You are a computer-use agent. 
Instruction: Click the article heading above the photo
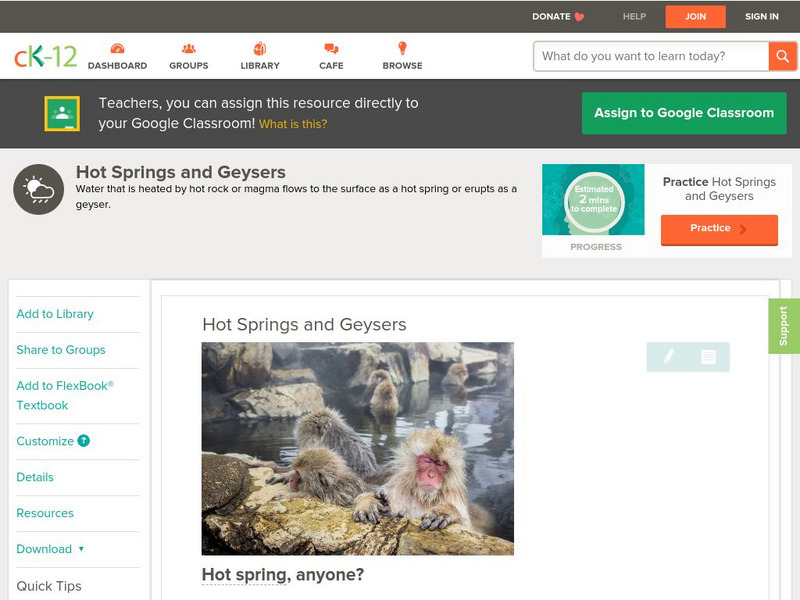point(304,324)
